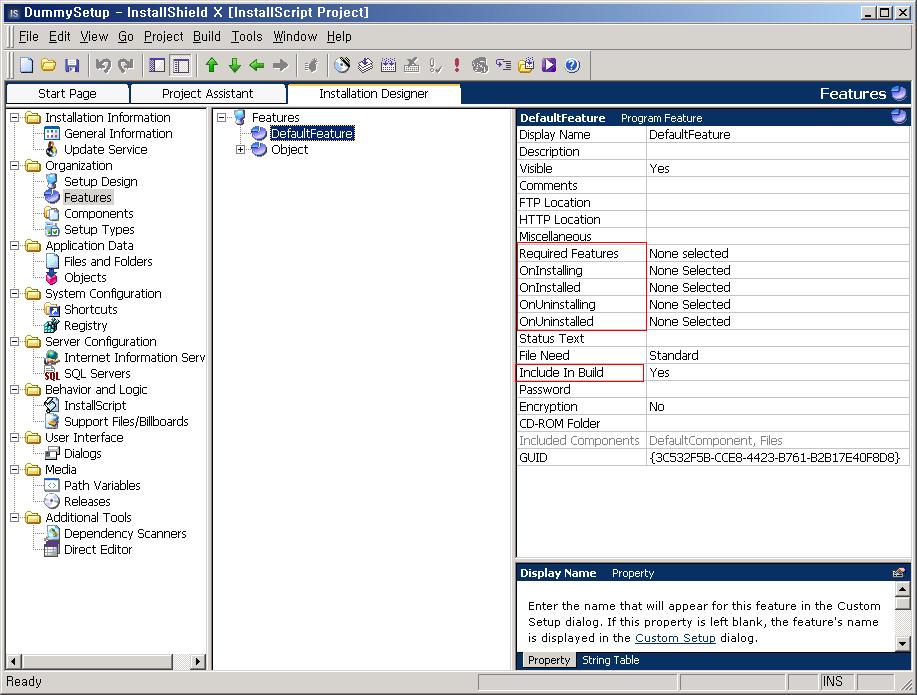Click the green left arrow toolbar icon

(257, 65)
